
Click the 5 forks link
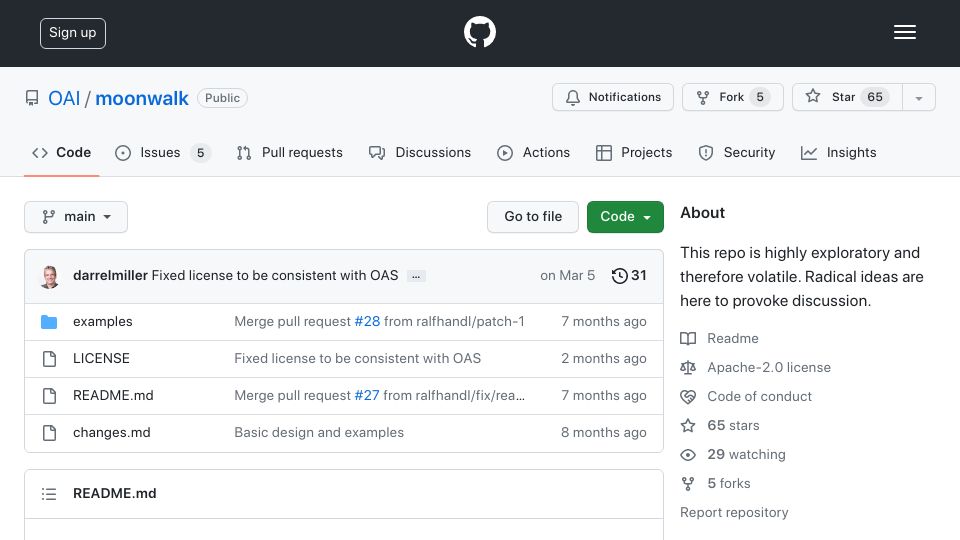(x=729, y=483)
